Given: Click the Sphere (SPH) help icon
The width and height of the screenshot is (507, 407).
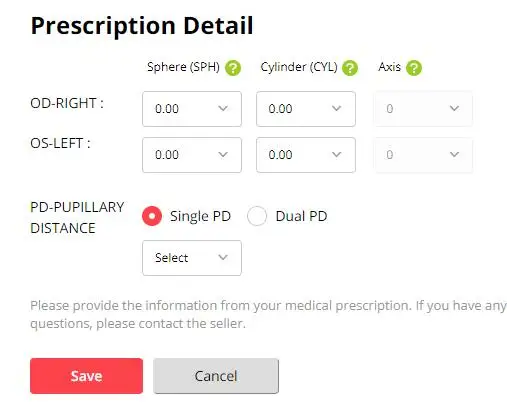Looking at the screenshot, I should (x=233, y=68).
